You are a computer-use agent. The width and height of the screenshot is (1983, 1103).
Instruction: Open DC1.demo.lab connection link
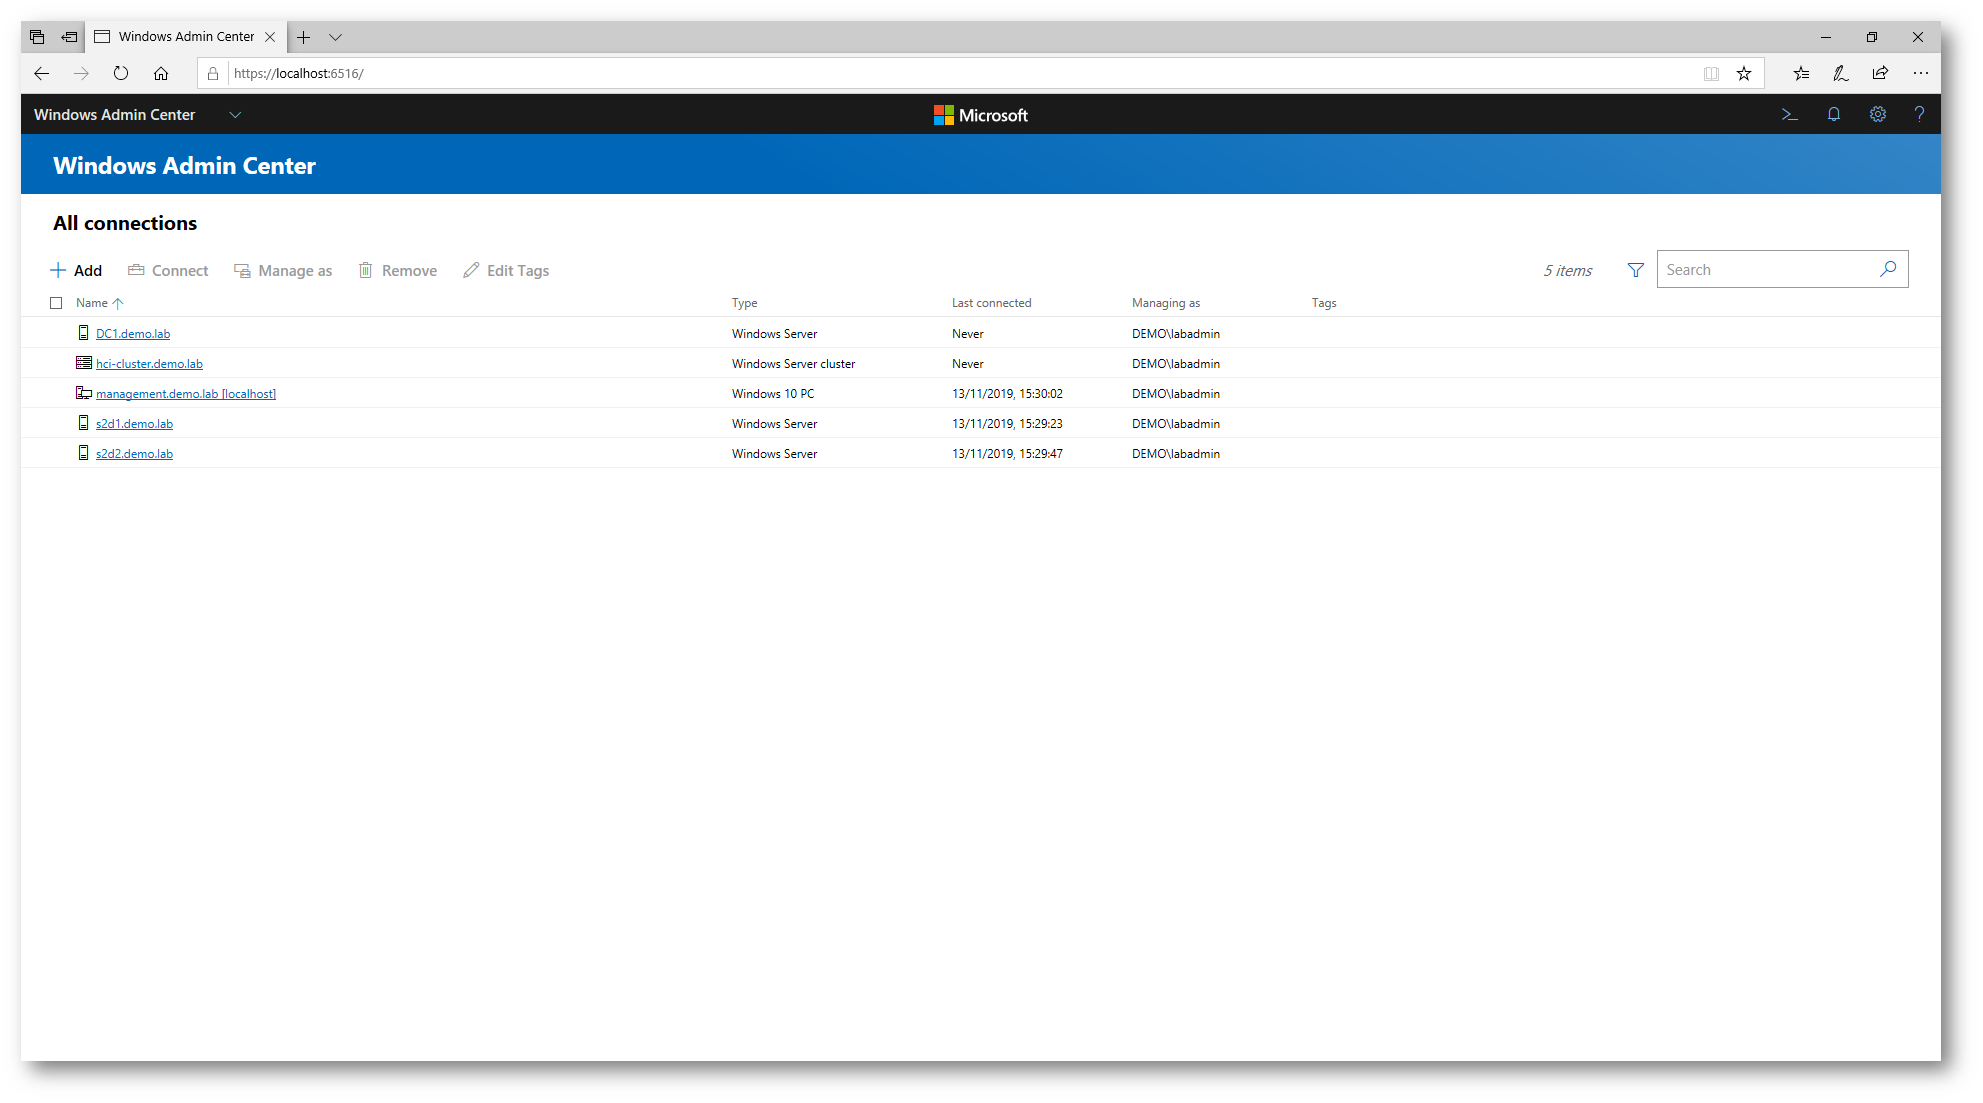(133, 334)
